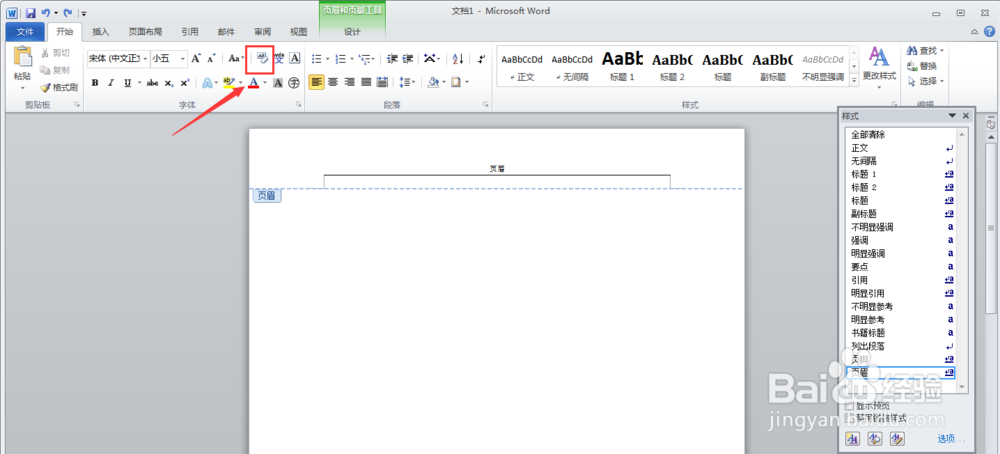1000x454 pixels.
Task: Switch to the Review (审阅) tab
Action: 262,32
